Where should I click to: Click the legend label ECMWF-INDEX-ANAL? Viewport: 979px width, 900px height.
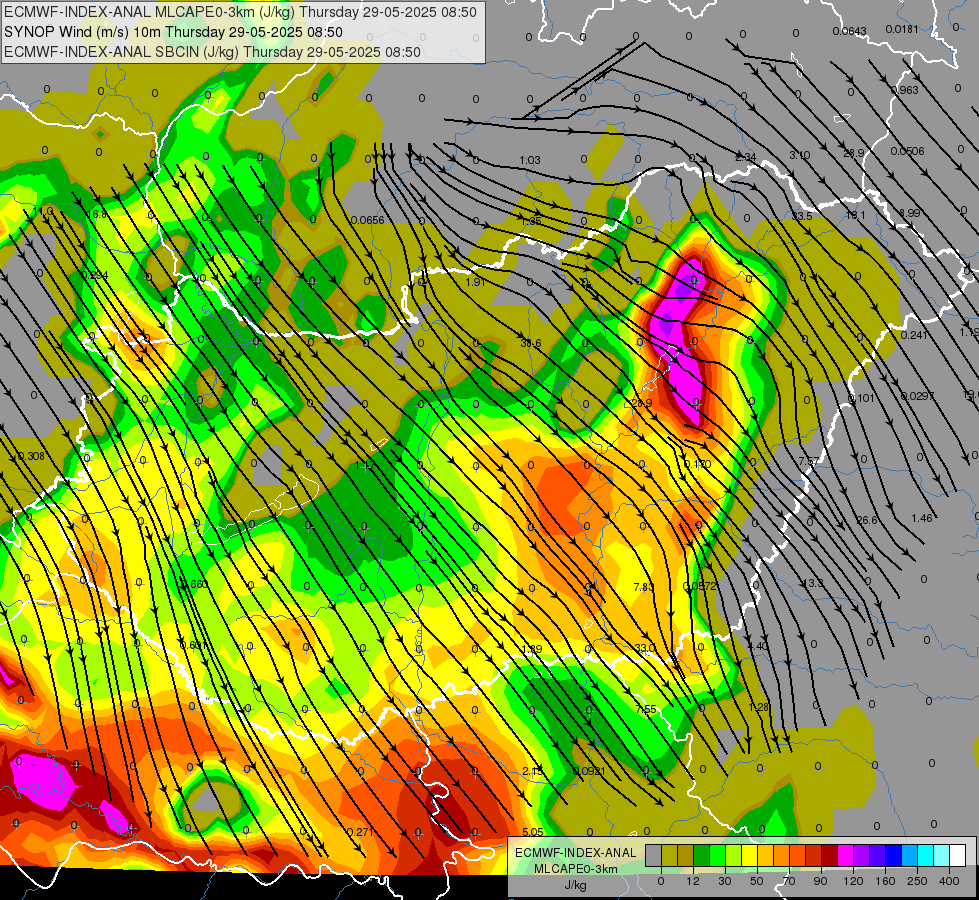pyautogui.click(x=575, y=853)
